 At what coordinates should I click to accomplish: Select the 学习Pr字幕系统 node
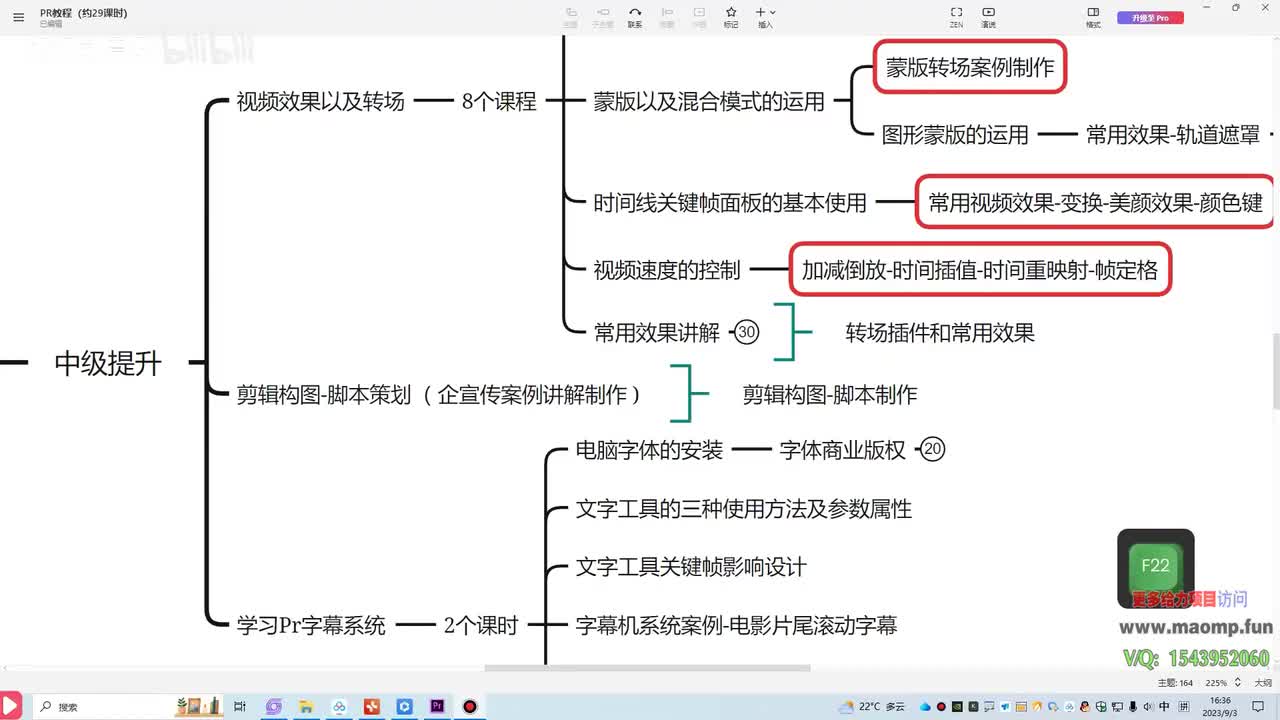311,625
